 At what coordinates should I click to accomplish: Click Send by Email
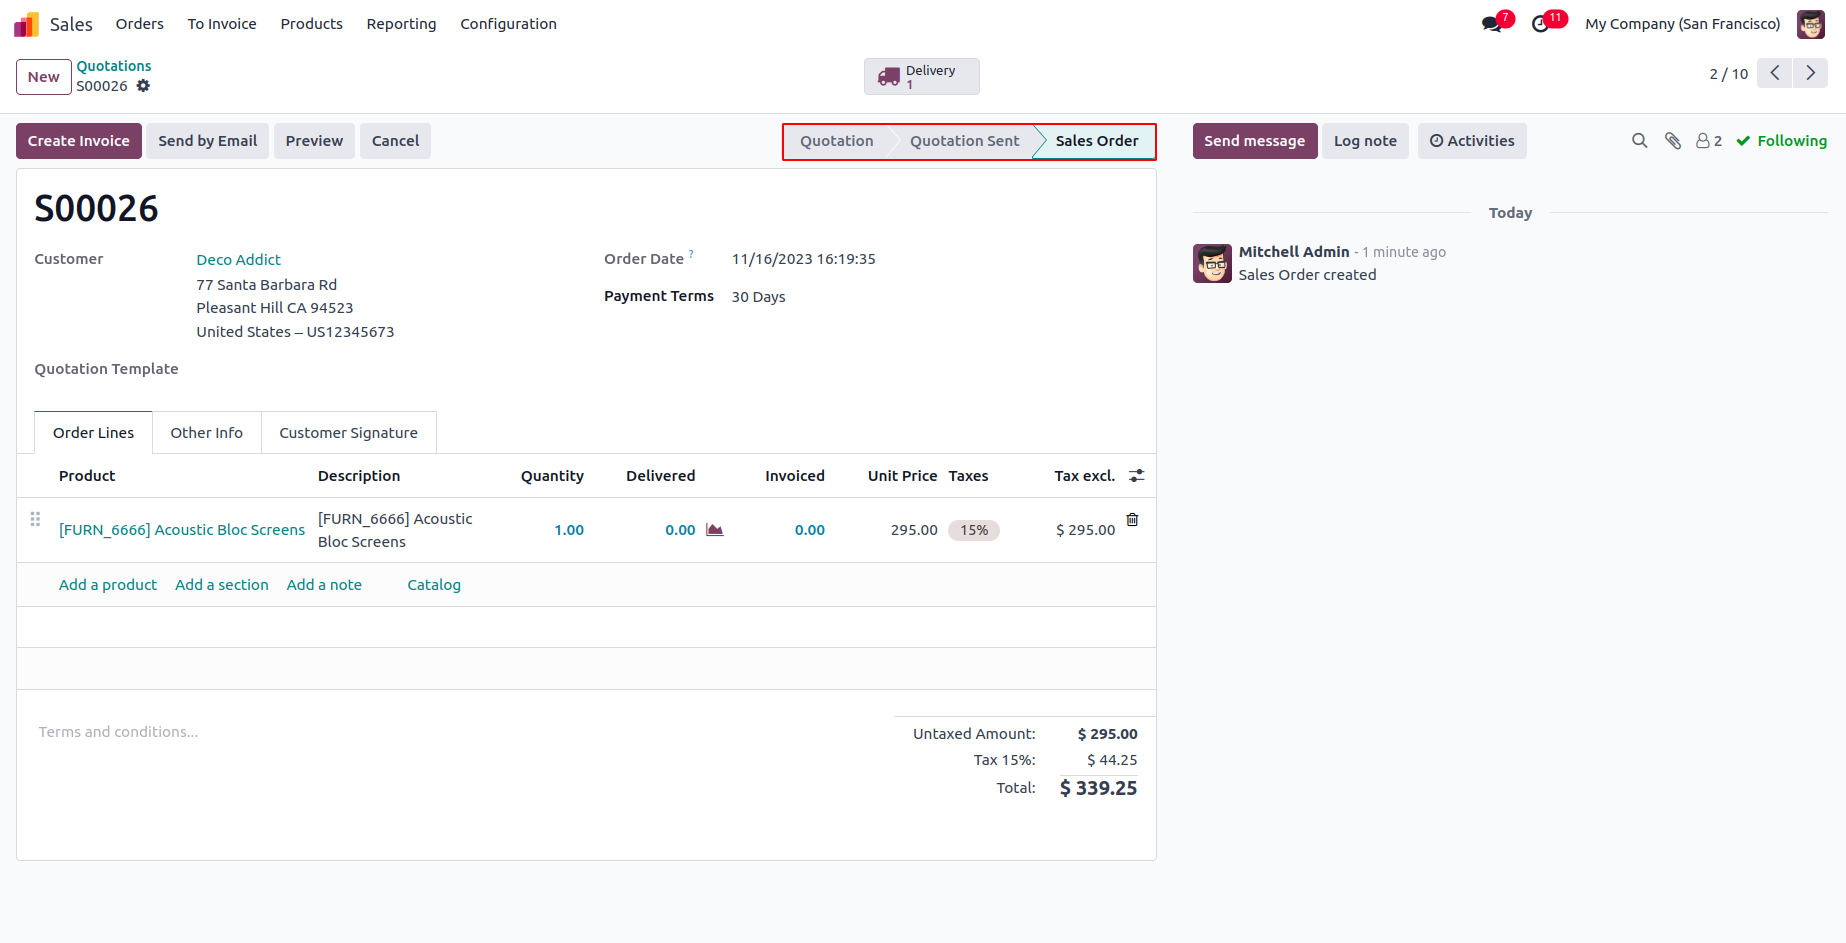click(207, 141)
